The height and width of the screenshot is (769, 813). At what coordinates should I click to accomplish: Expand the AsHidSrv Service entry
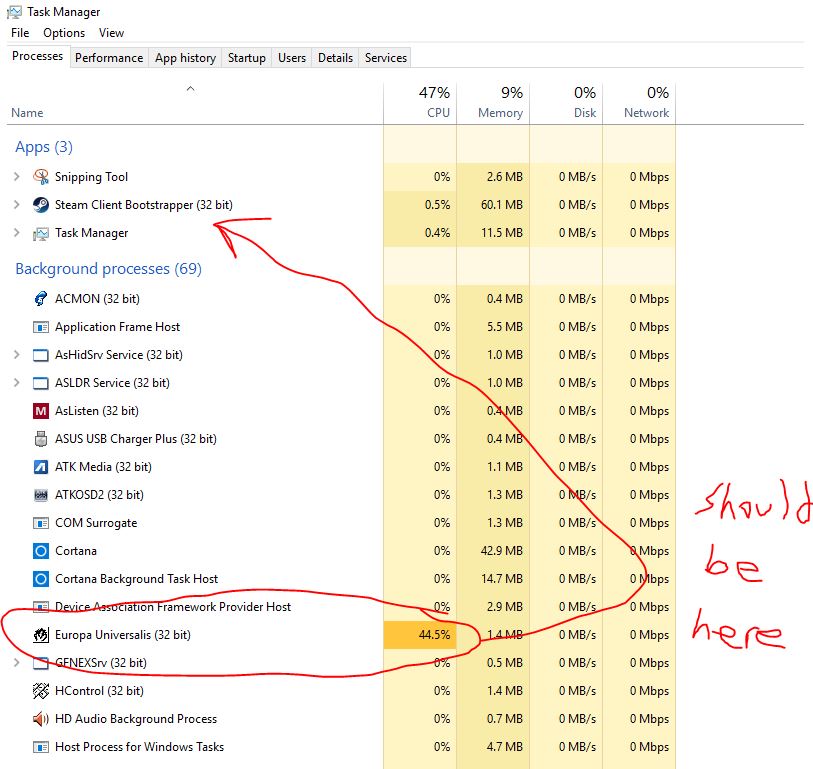[x=17, y=355]
